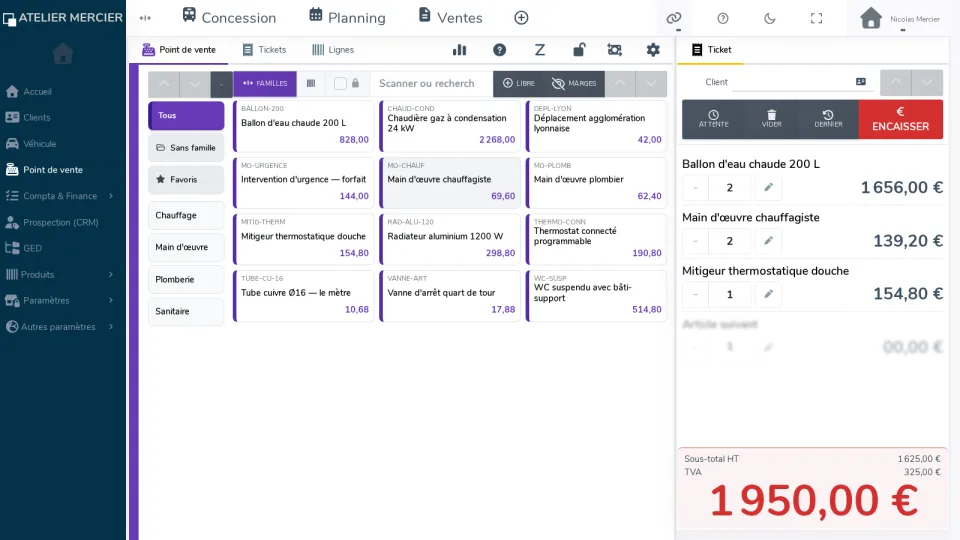The image size is (960, 540).
Task: Filter by Chauffage family
Action: point(186,216)
